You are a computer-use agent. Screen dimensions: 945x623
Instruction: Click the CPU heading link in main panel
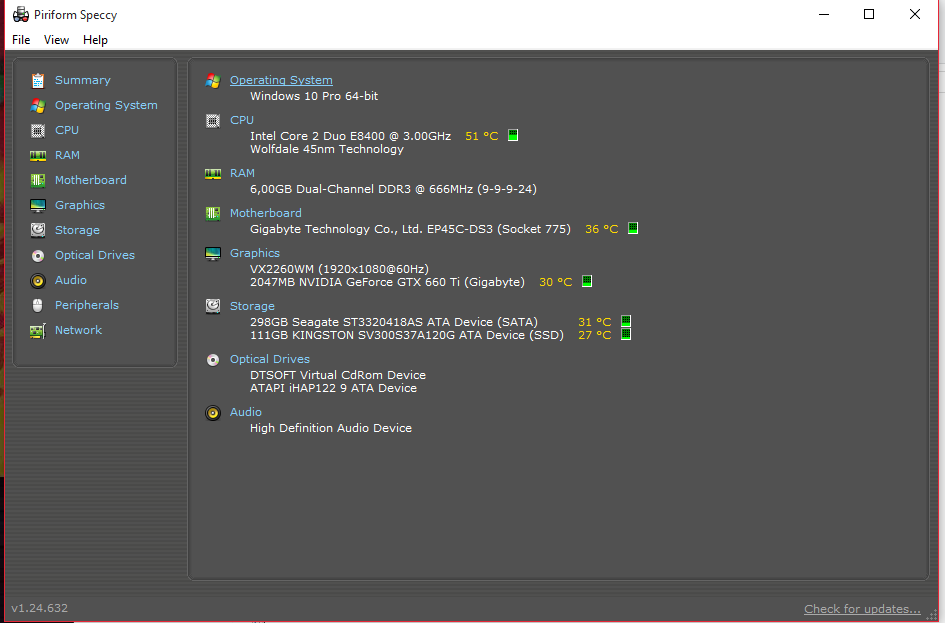(242, 120)
